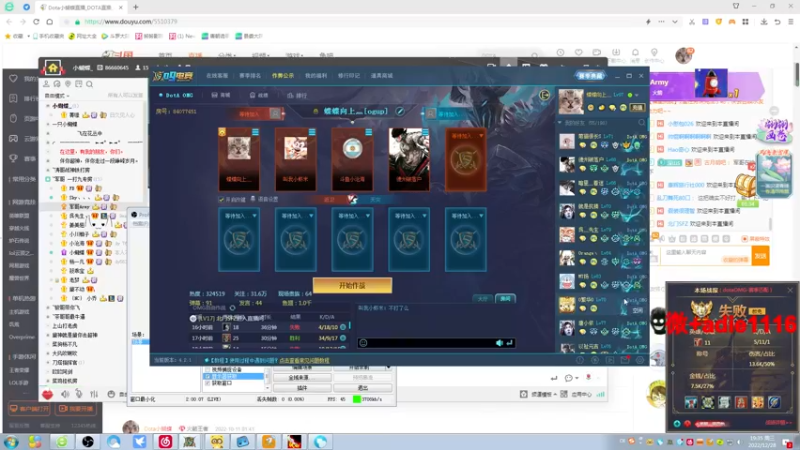The height and width of the screenshot is (450, 800).
Task: Search friends with the magnifier in the friends panel
Action: [642, 123]
